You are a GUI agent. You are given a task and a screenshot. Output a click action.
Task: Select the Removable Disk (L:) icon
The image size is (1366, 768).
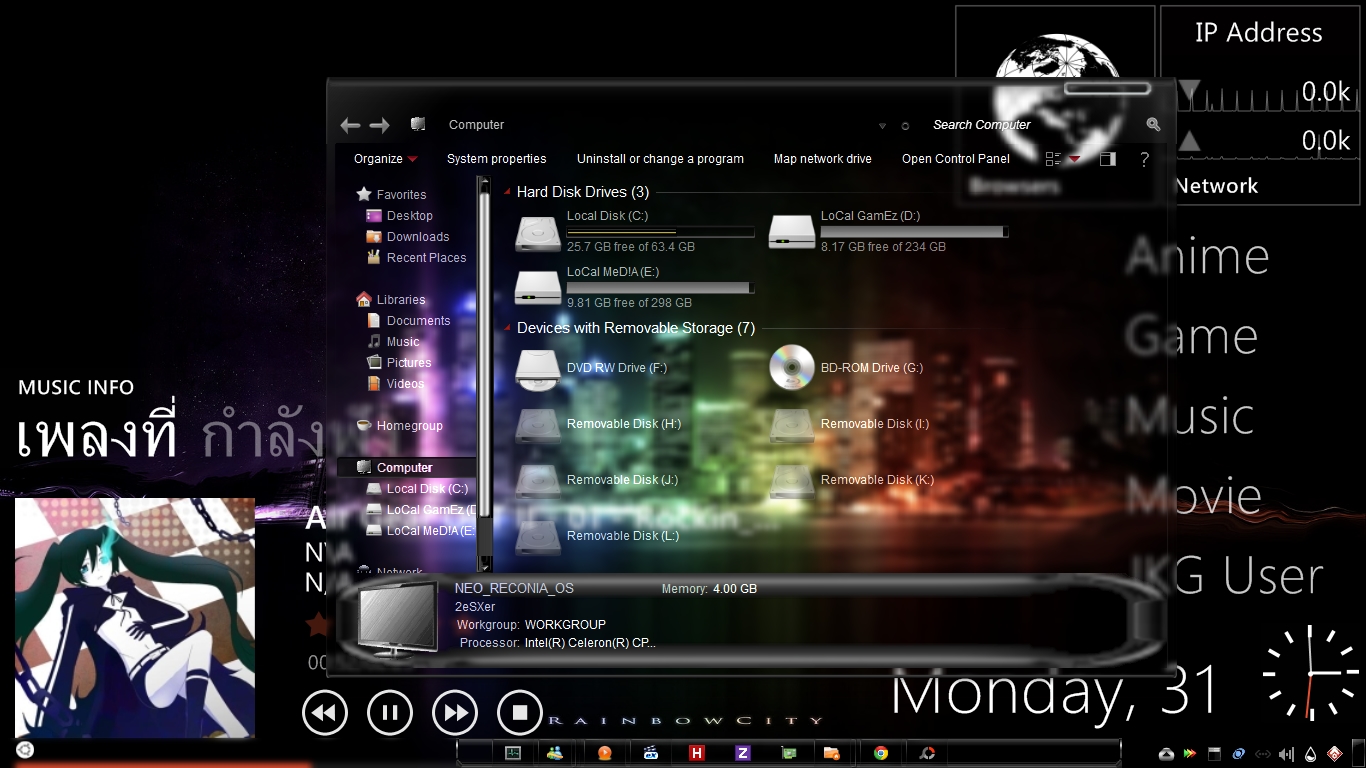click(538, 536)
